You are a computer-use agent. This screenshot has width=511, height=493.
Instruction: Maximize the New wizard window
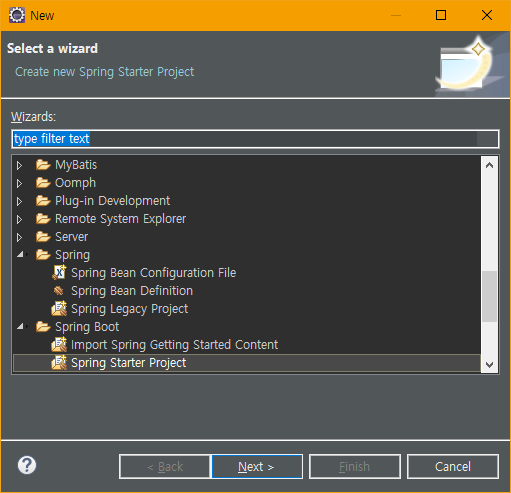pyautogui.click(x=441, y=15)
